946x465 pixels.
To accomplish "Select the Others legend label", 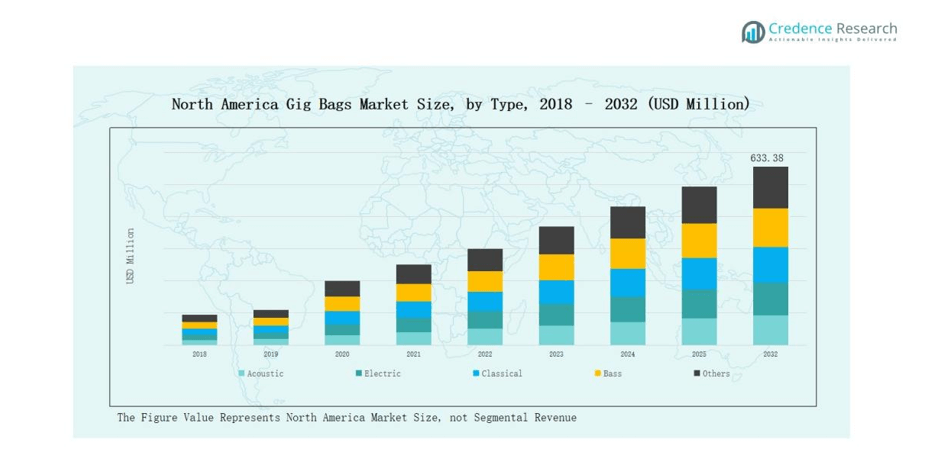I will point(716,374).
